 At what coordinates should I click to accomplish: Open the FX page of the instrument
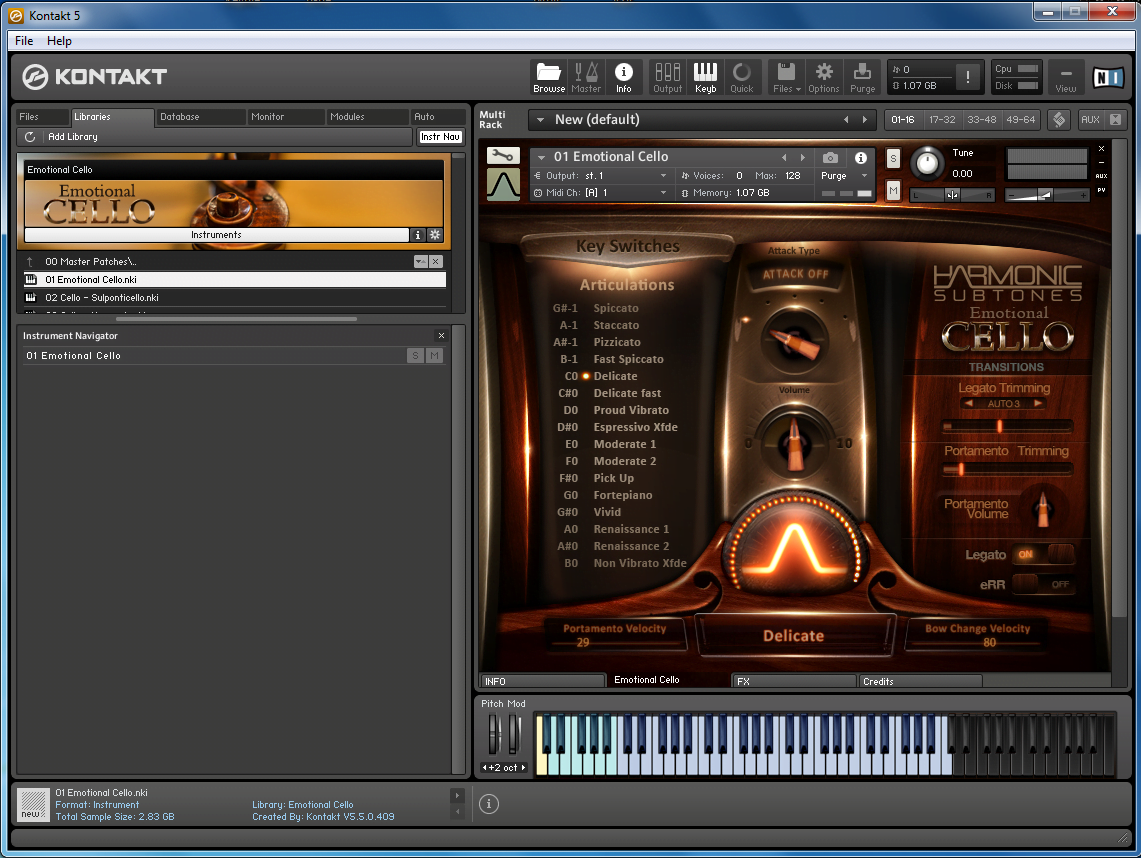point(794,681)
